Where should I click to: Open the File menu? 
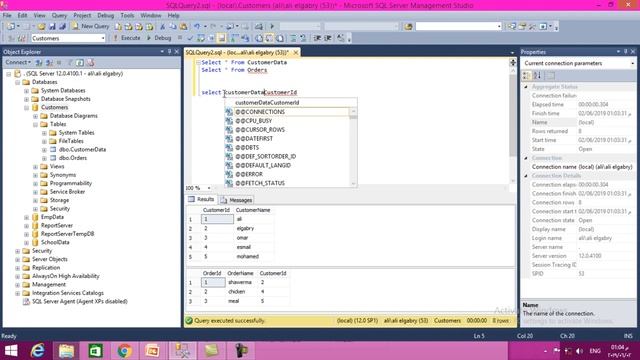click(7, 16)
